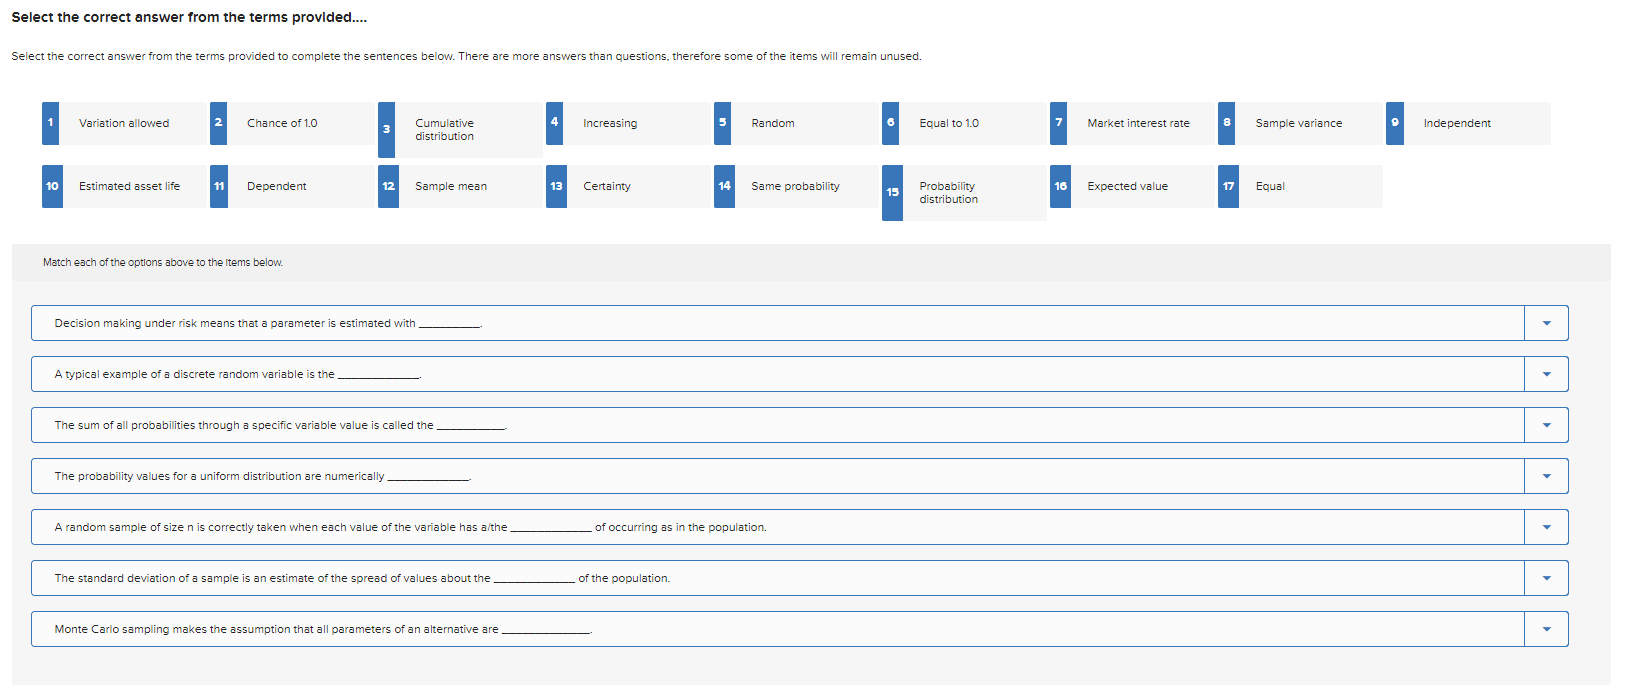The width and height of the screenshot is (1629, 688).
Task: Click the 'Sample variance' term tile
Action: tap(1300, 123)
